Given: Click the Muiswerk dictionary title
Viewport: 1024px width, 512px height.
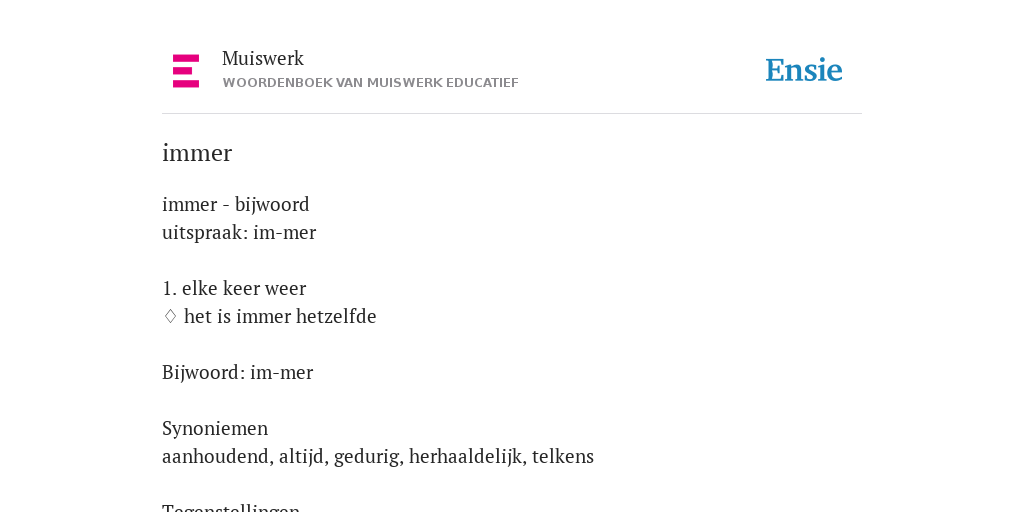Looking at the screenshot, I should point(263,58).
